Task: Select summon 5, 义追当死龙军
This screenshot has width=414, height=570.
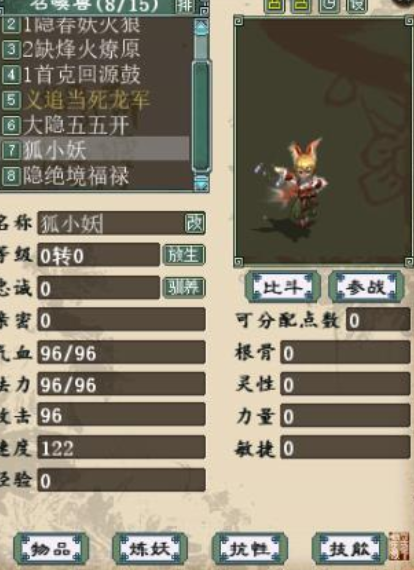Action: (x=96, y=100)
